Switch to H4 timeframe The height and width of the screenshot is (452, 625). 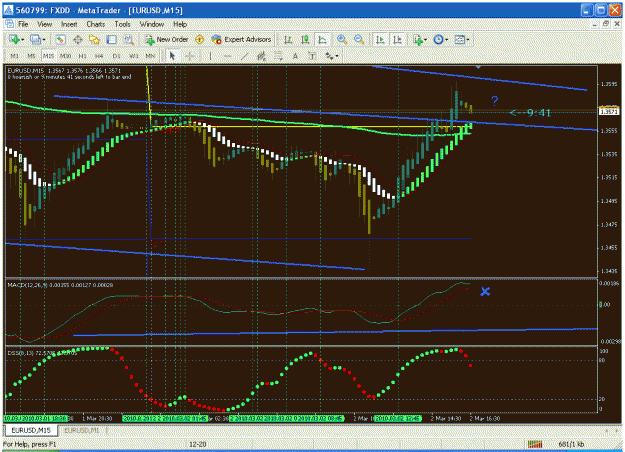[x=99, y=56]
